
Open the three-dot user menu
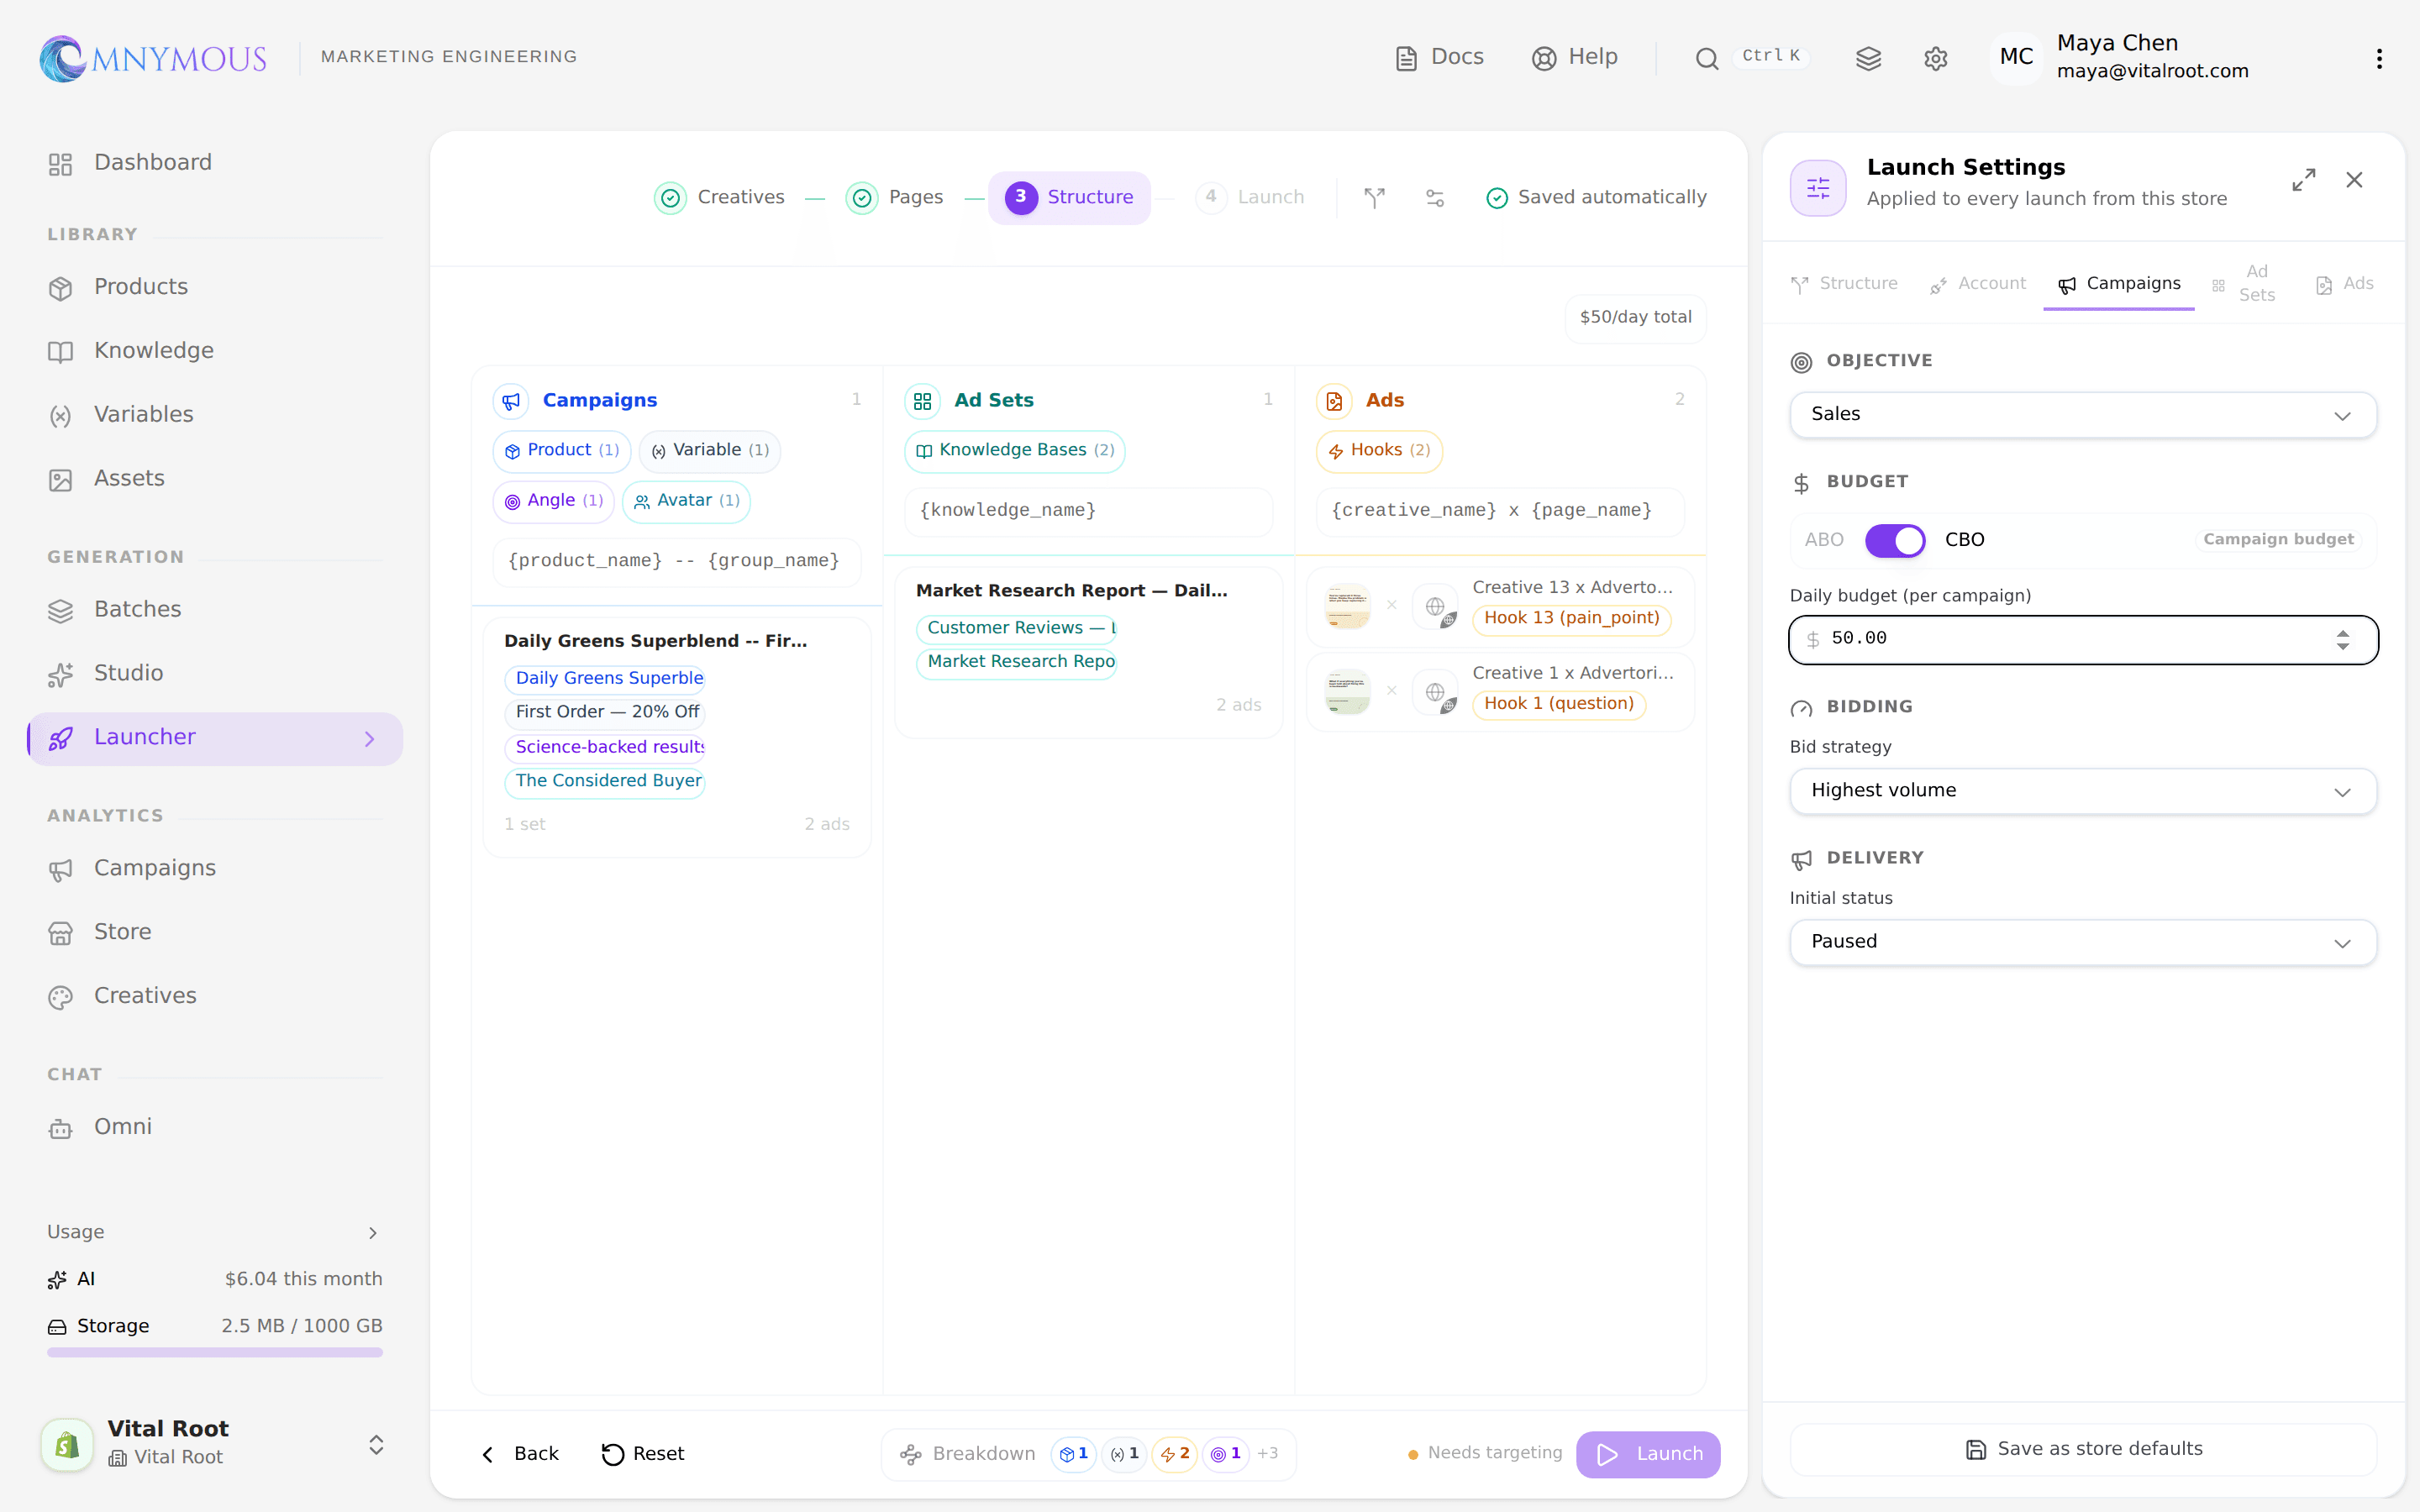(x=2379, y=59)
